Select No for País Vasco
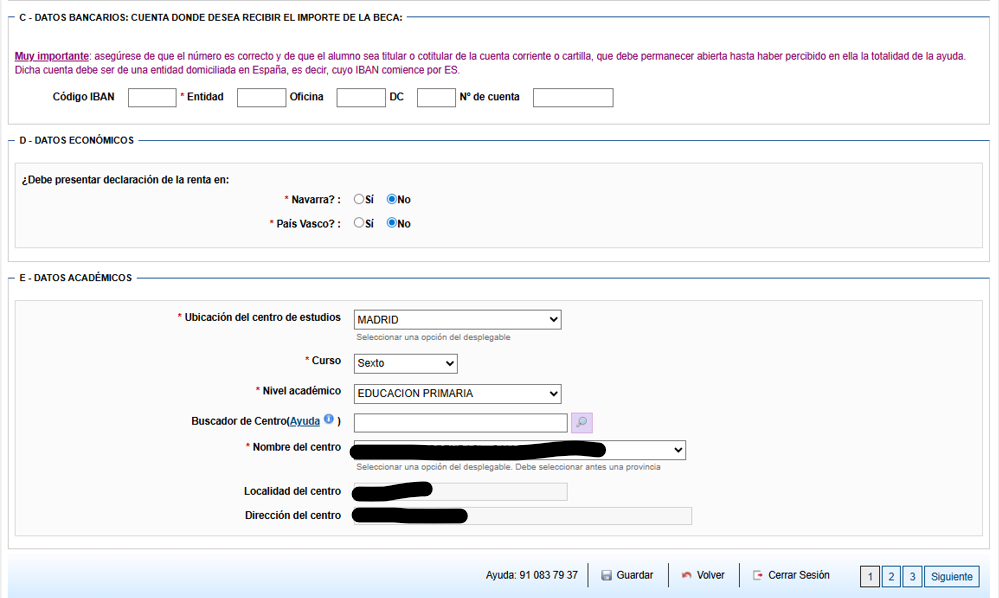The height and width of the screenshot is (598, 999). (392, 223)
